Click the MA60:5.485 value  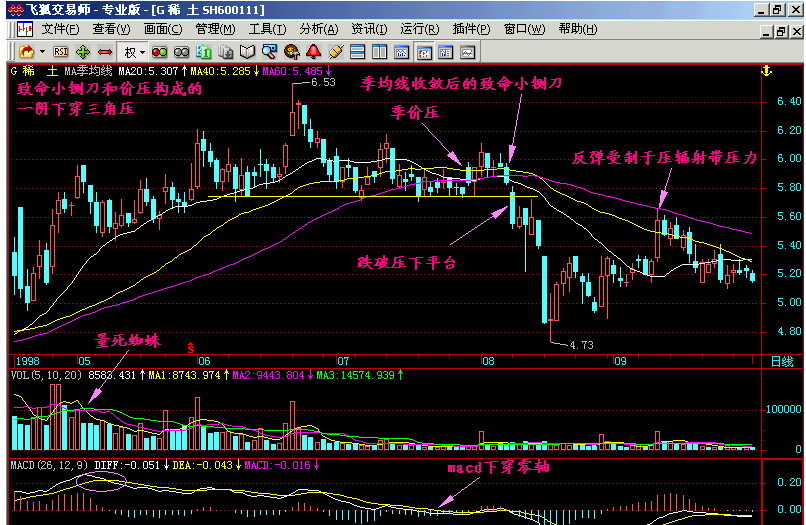click(292, 71)
